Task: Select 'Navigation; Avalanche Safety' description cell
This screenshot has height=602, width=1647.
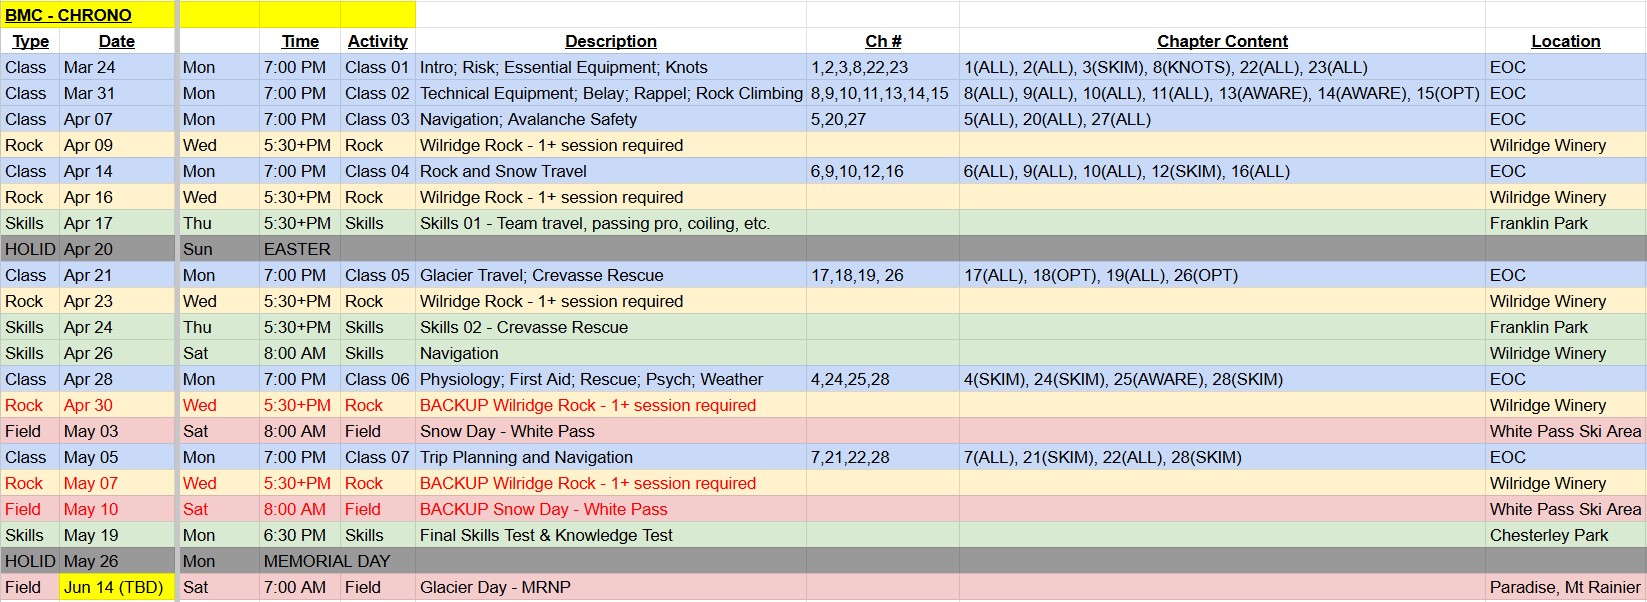Action: 611,119
